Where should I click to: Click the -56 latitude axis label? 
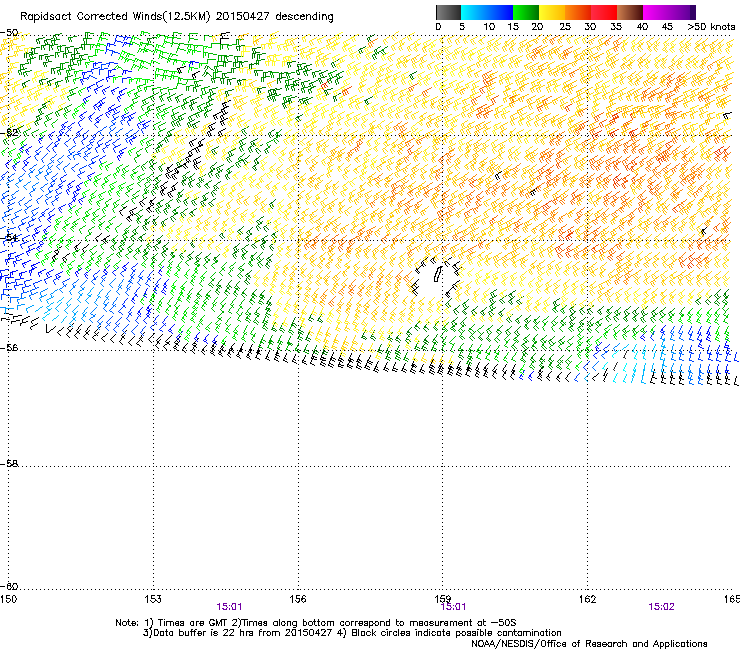point(10,347)
